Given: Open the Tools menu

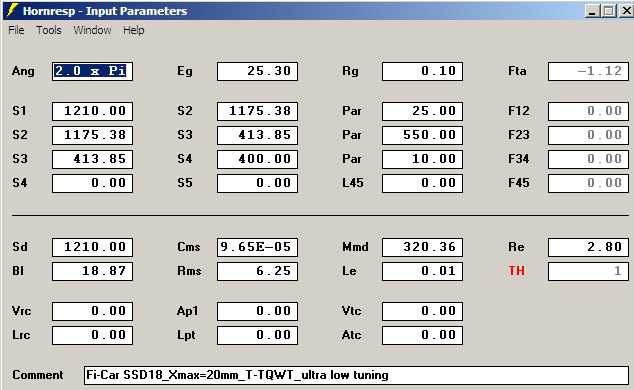Looking at the screenshot, I should pyautogui.click(x=49, y=30).
